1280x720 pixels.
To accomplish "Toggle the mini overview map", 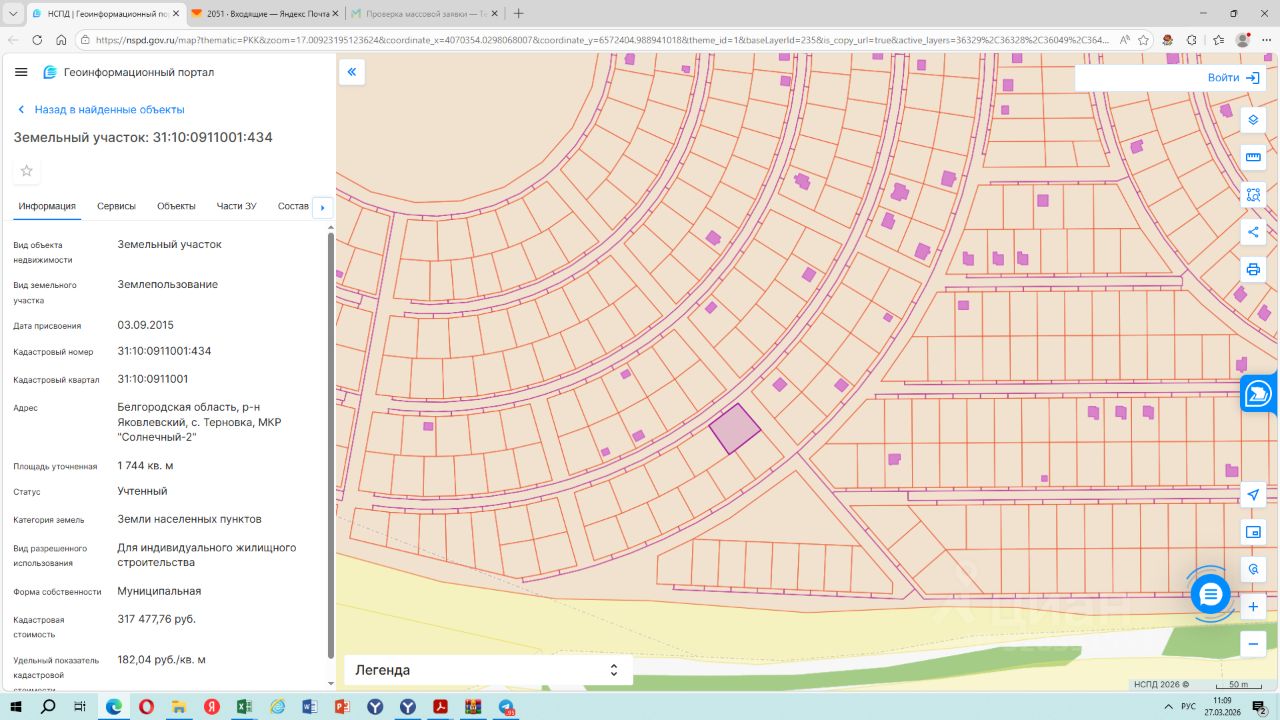I will (x=1253, y=532).
